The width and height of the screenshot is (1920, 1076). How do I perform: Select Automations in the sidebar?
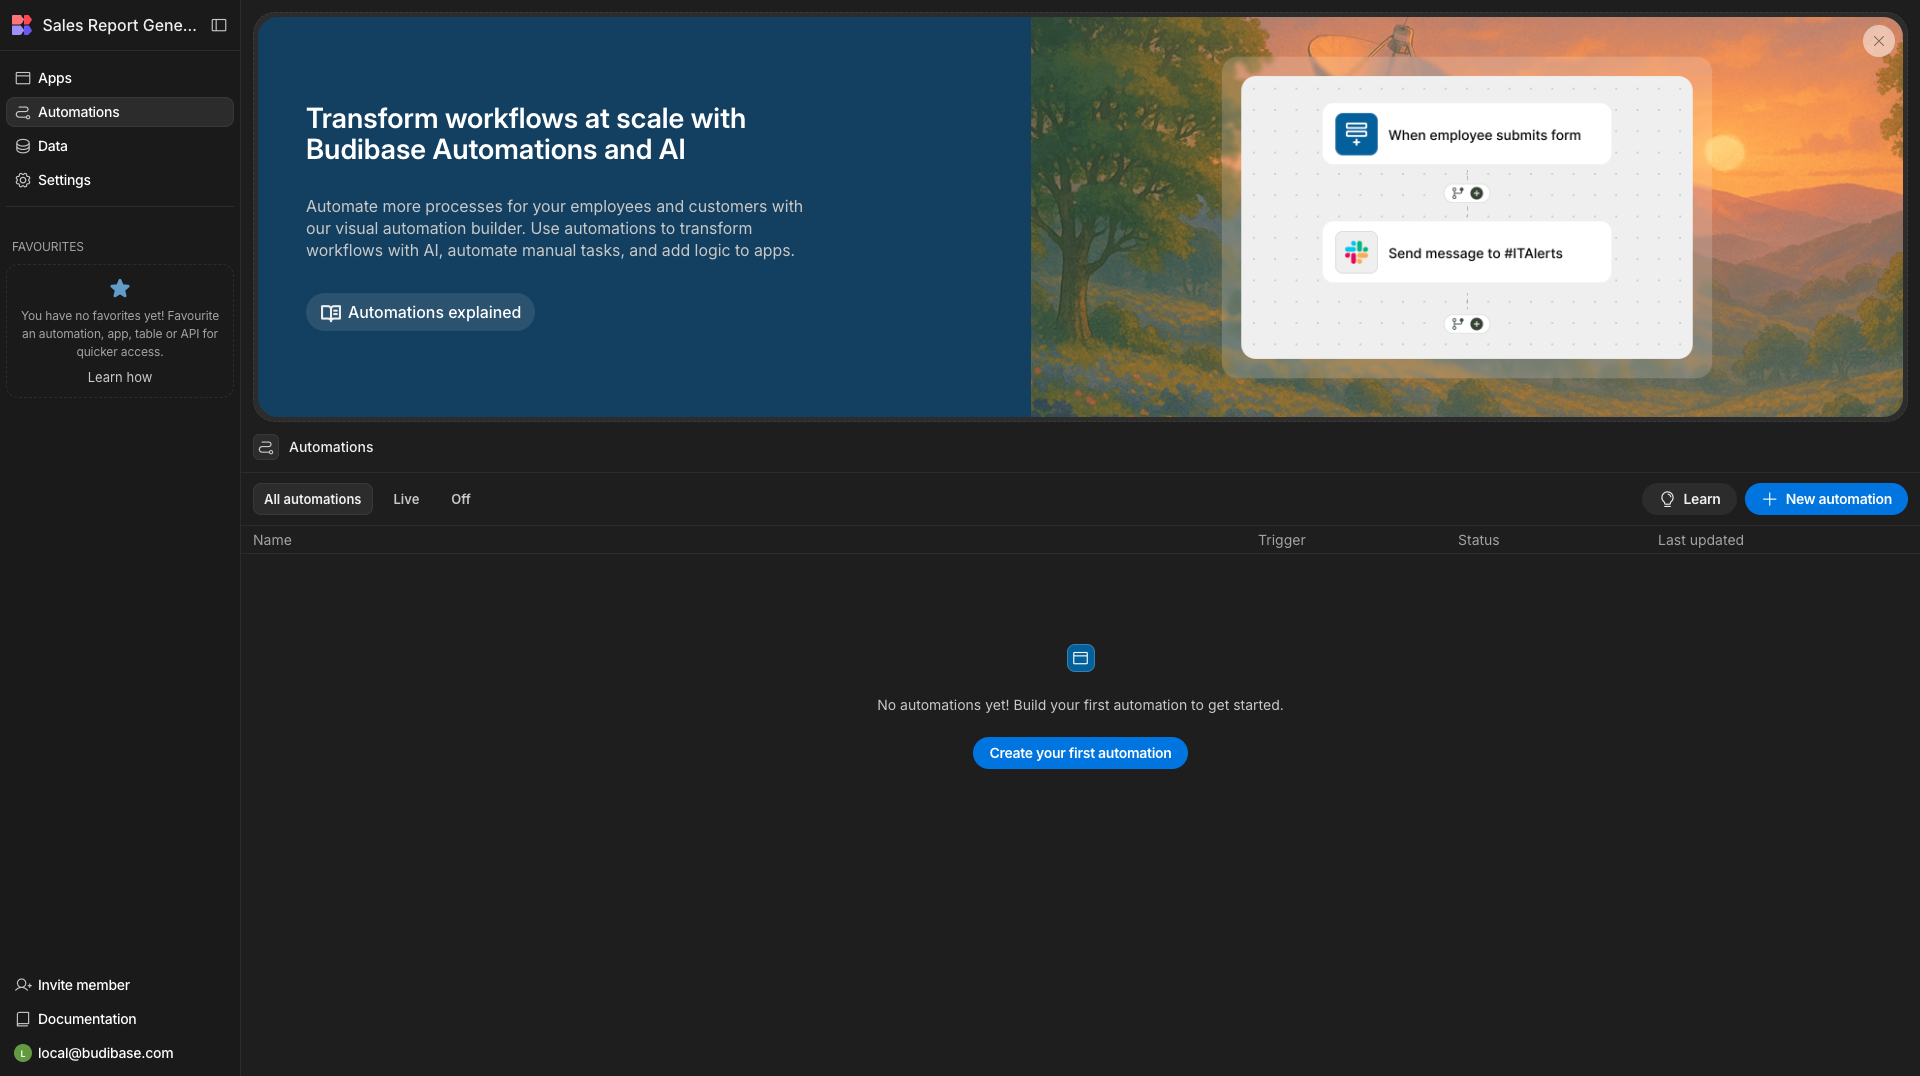(120, 112)
